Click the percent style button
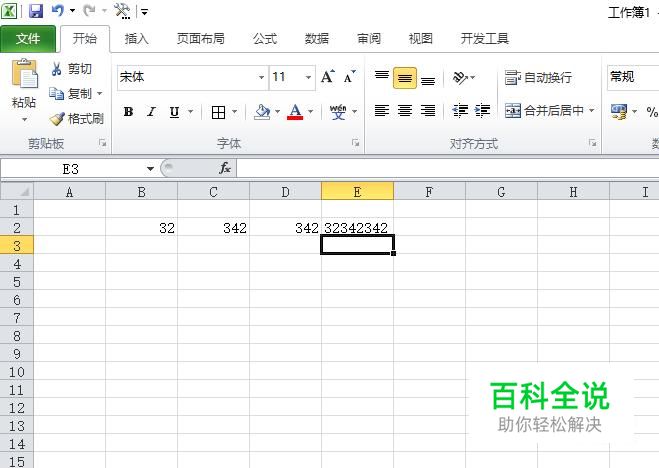The height and width of the screenshot is (468, 659). [652, 112]
